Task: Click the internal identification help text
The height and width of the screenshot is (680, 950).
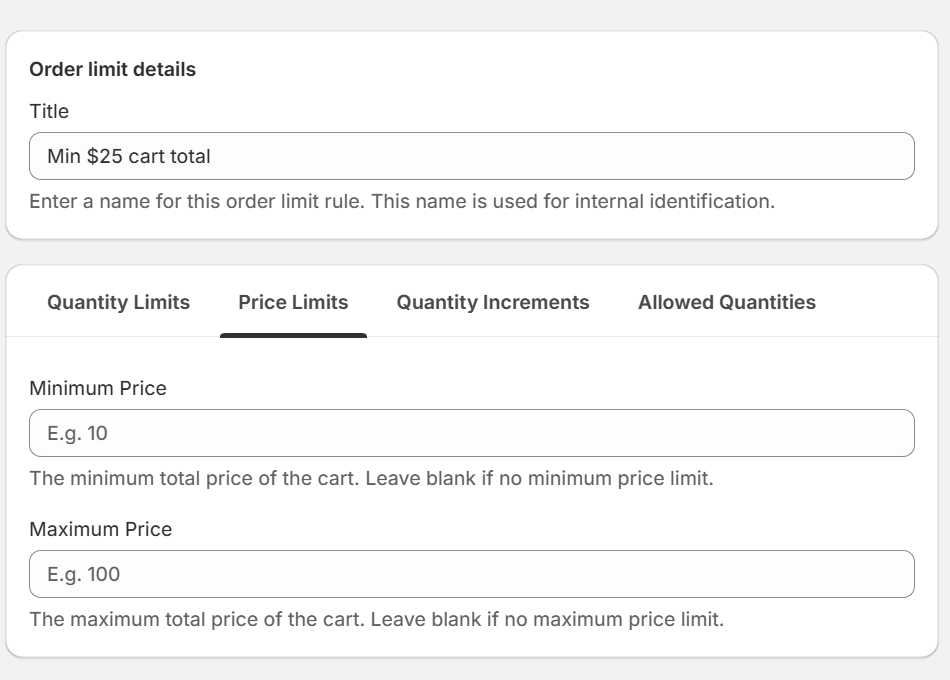Action: 401,201
